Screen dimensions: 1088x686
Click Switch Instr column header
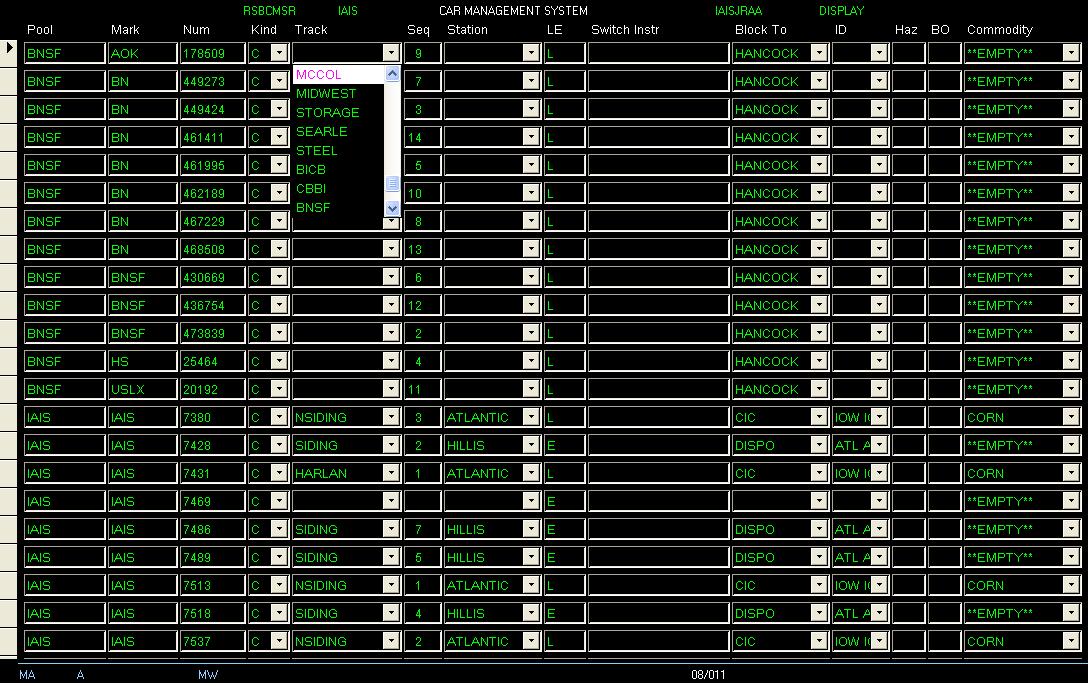point(624,29)
